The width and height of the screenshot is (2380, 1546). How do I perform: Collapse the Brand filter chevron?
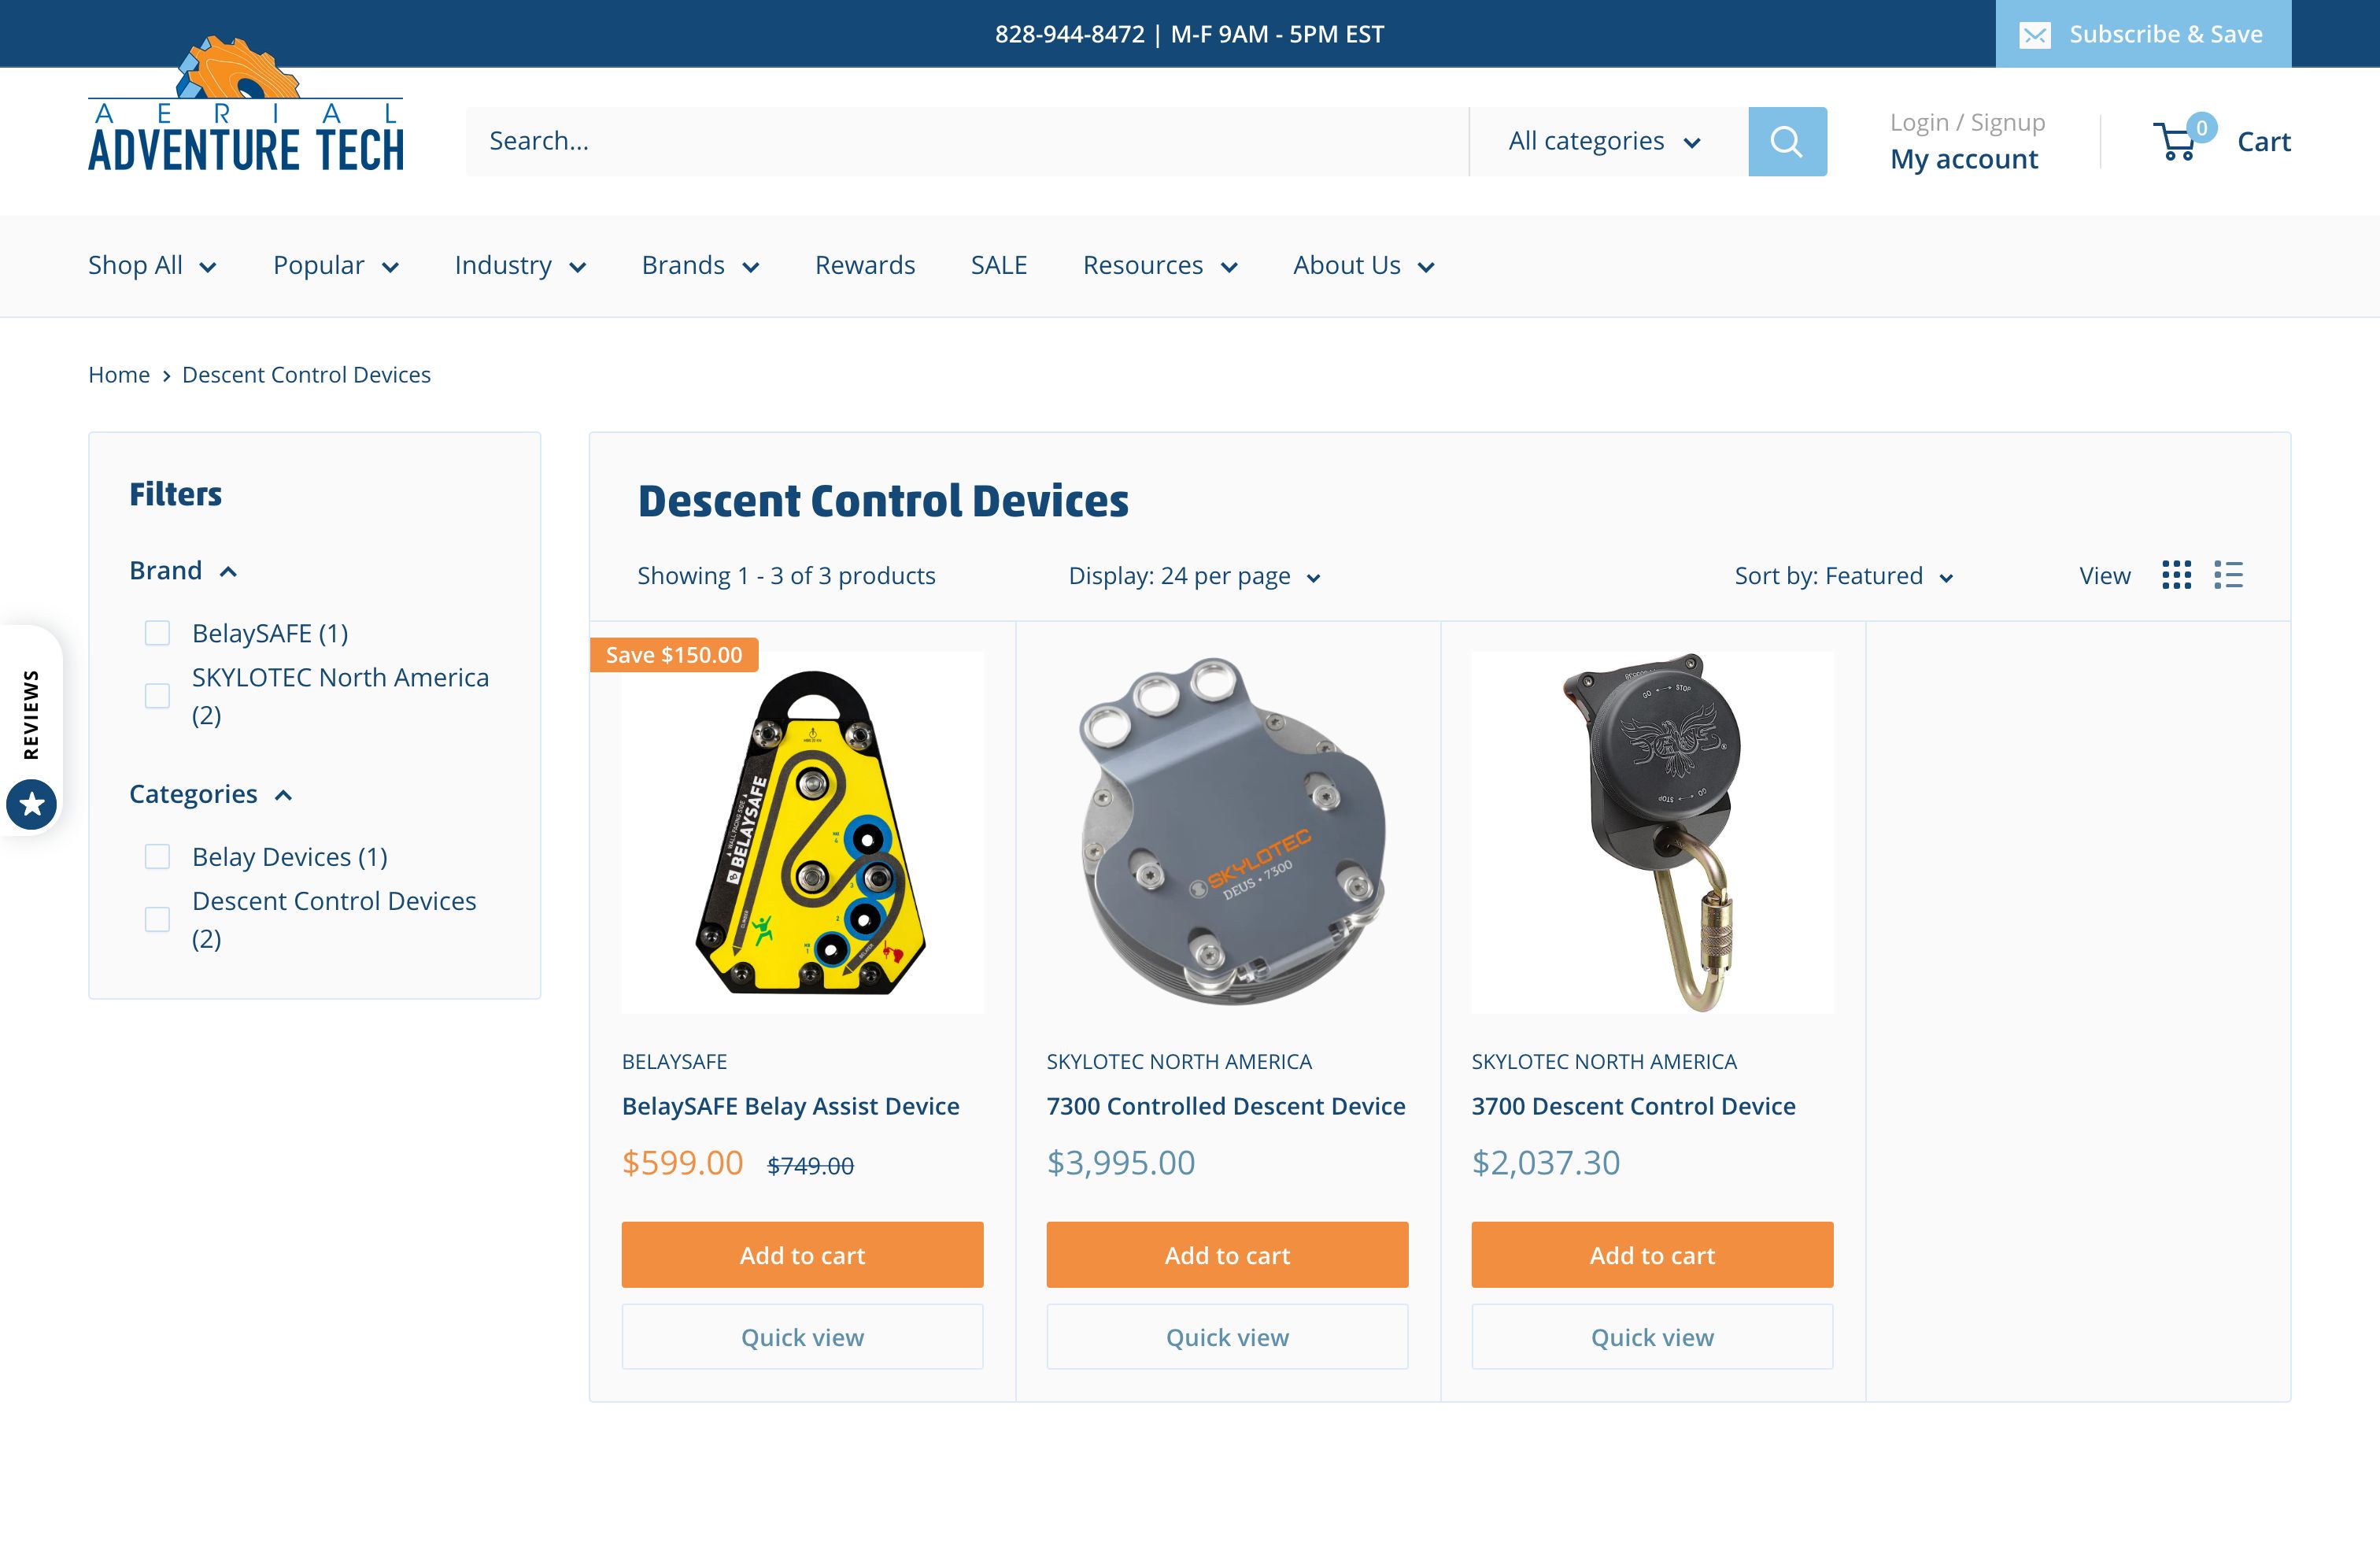(x=228, y=572)
